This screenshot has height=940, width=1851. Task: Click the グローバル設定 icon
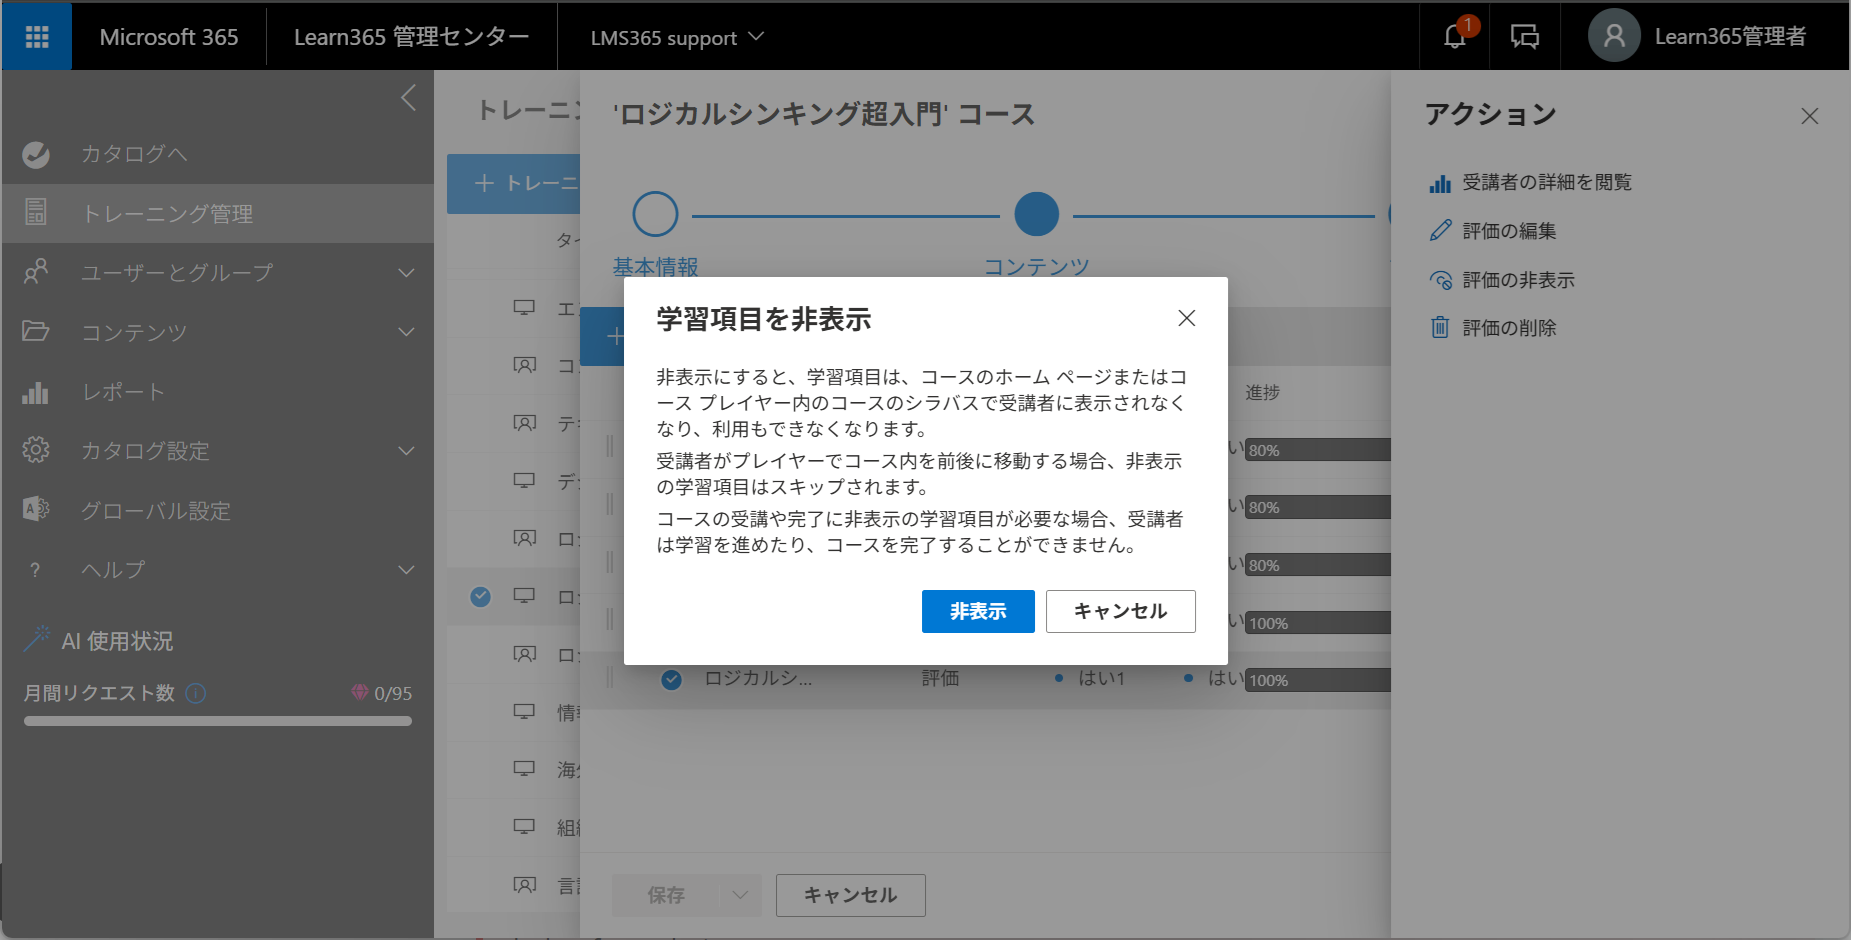tap(36, 509)
